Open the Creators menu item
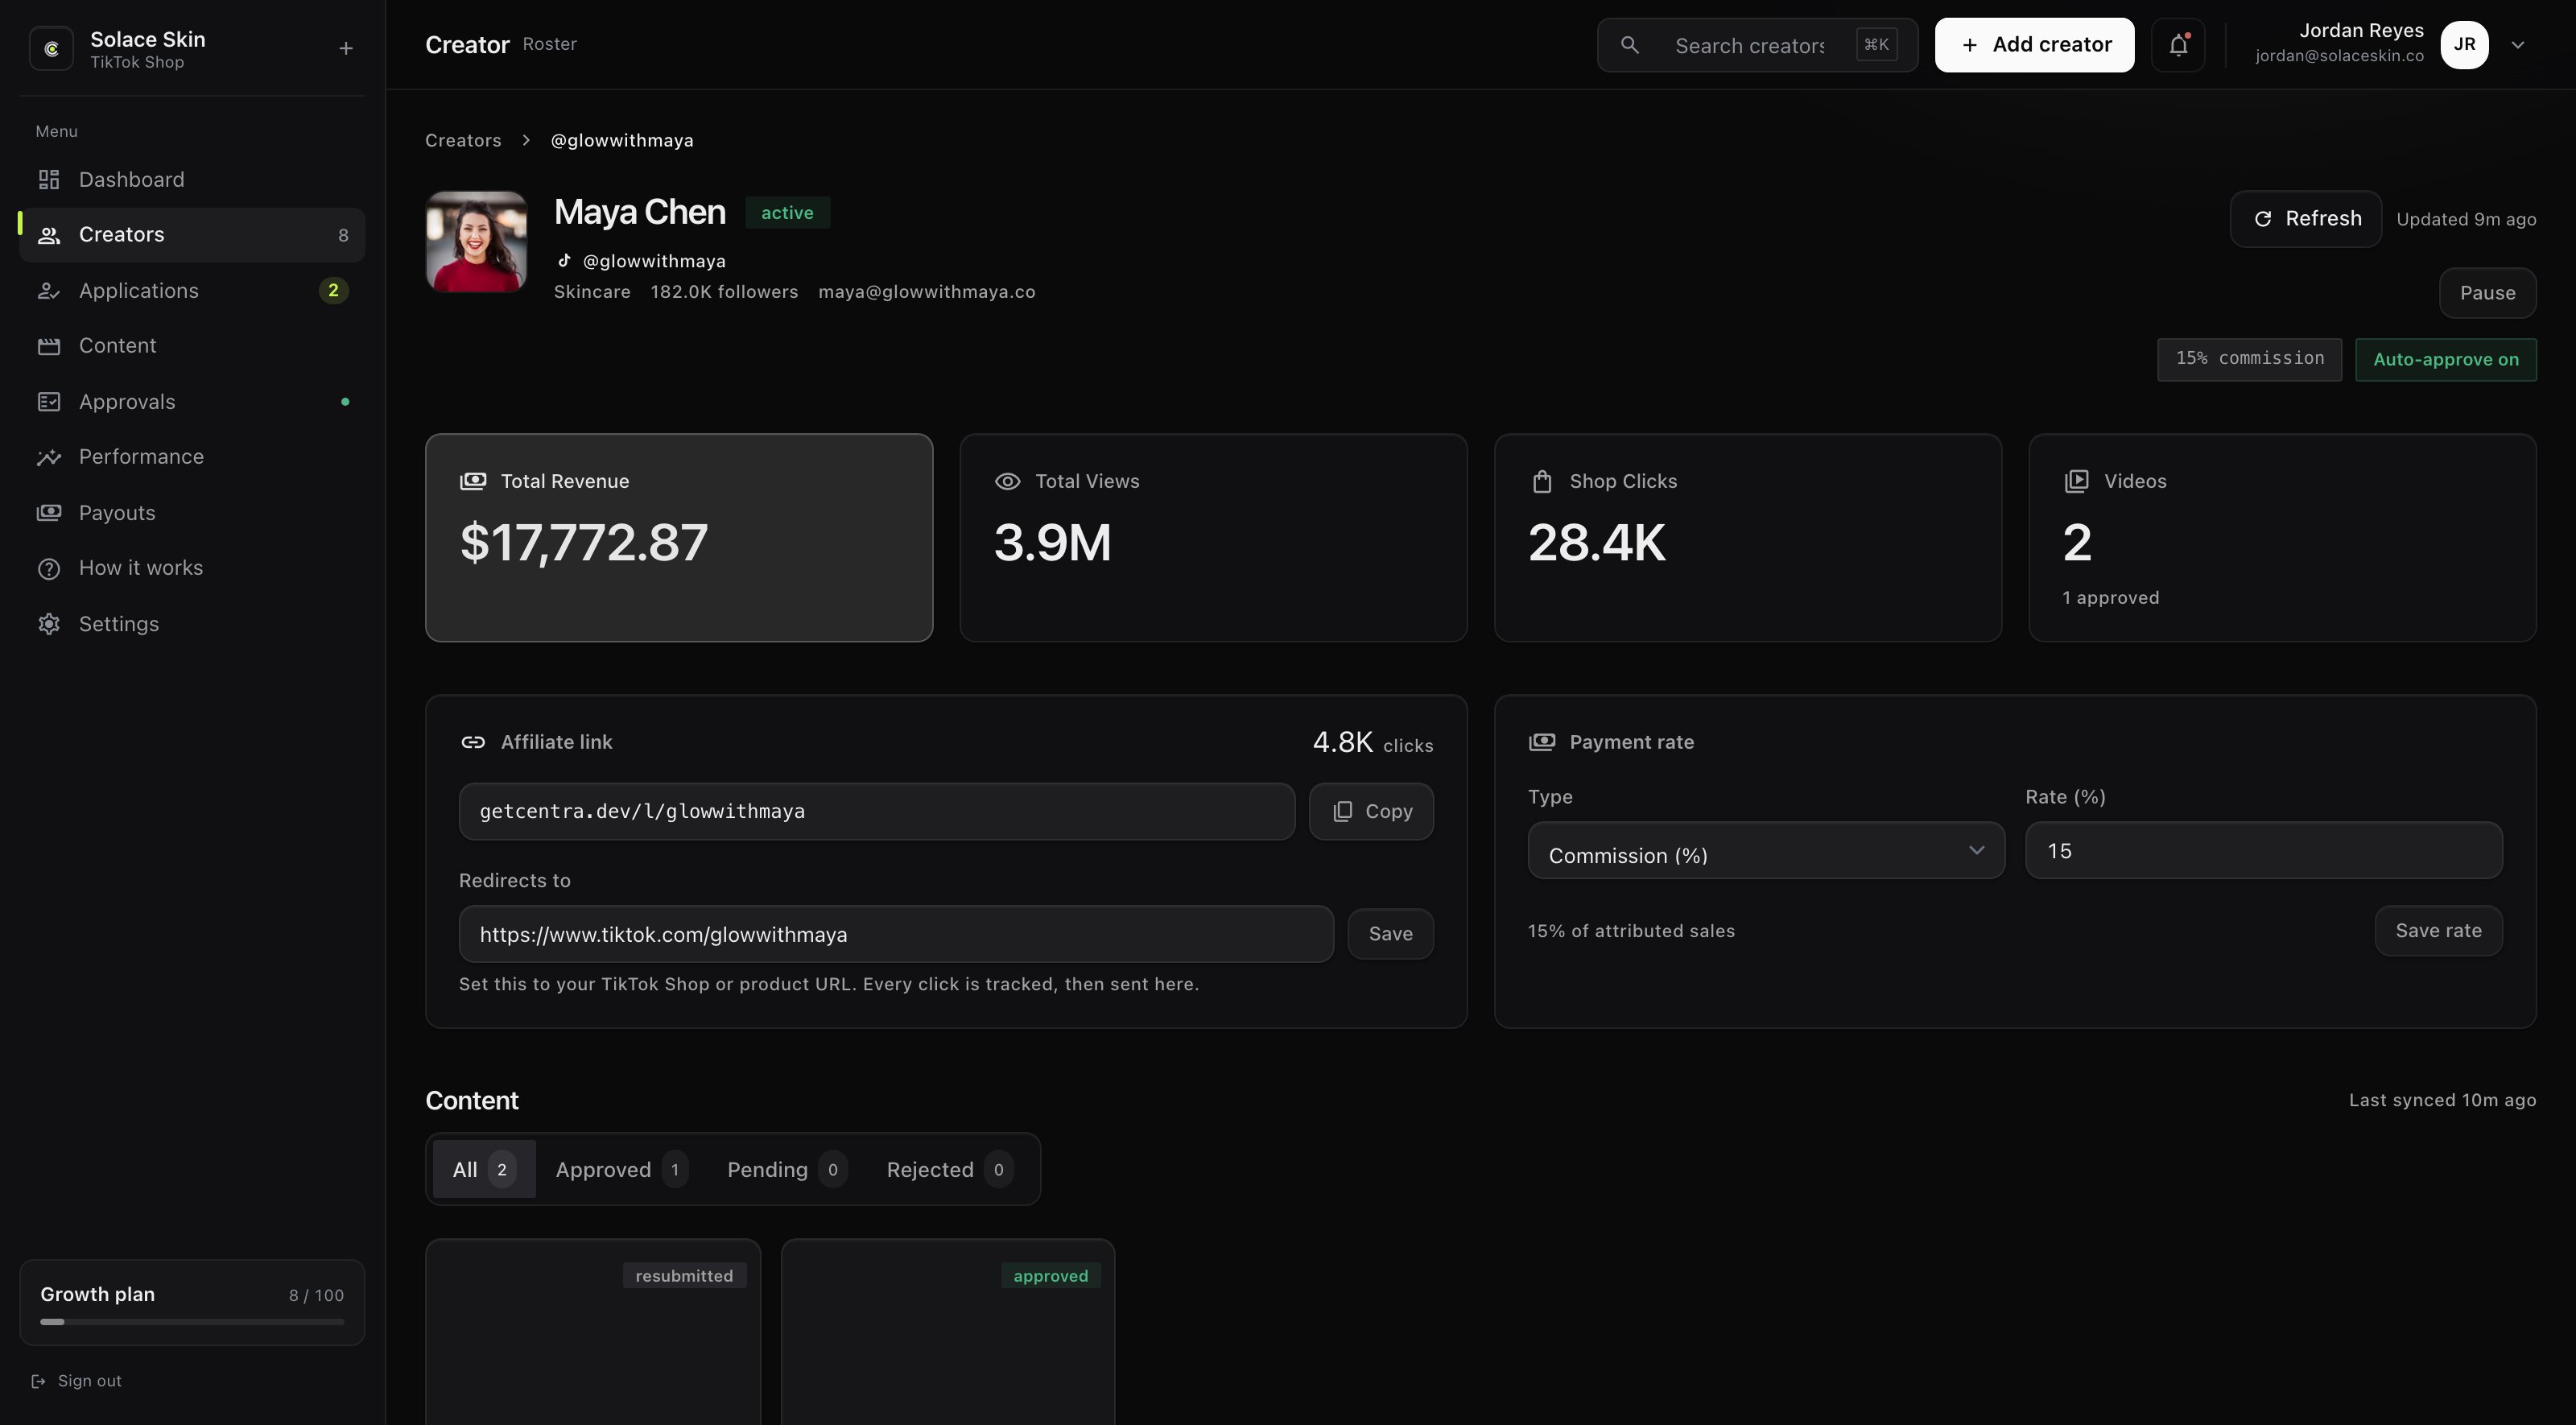 tap(192, 235)
